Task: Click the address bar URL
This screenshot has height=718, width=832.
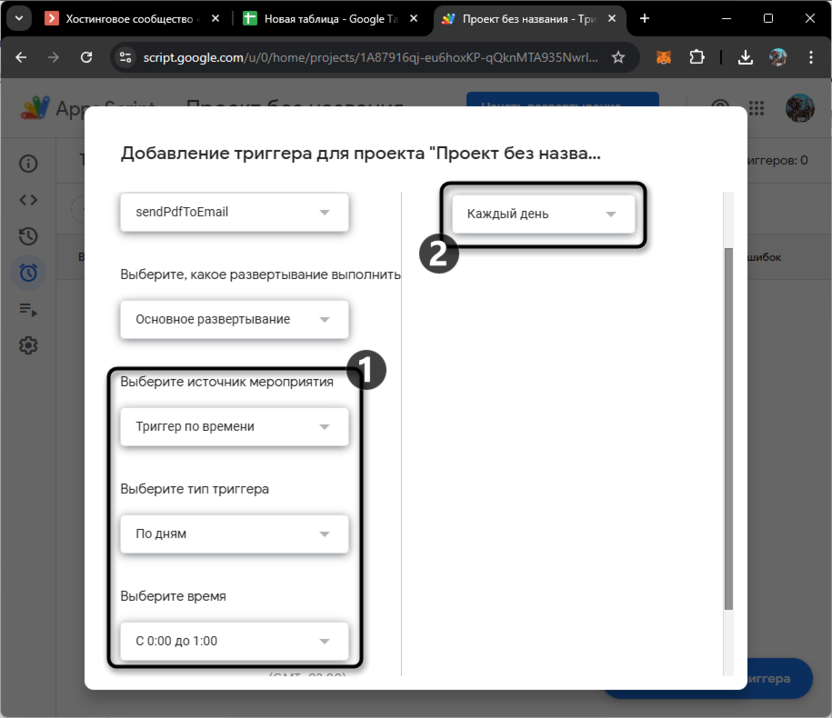Action: (x=370, y=57)
